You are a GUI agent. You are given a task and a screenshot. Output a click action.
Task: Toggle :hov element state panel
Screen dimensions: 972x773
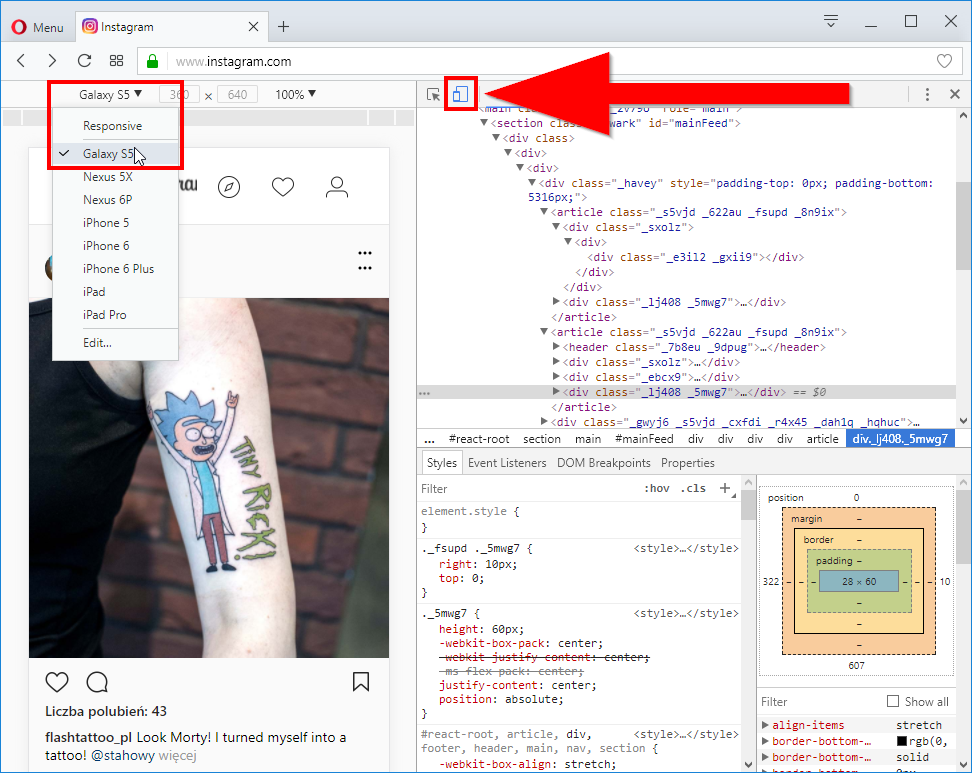pos(656,488)
